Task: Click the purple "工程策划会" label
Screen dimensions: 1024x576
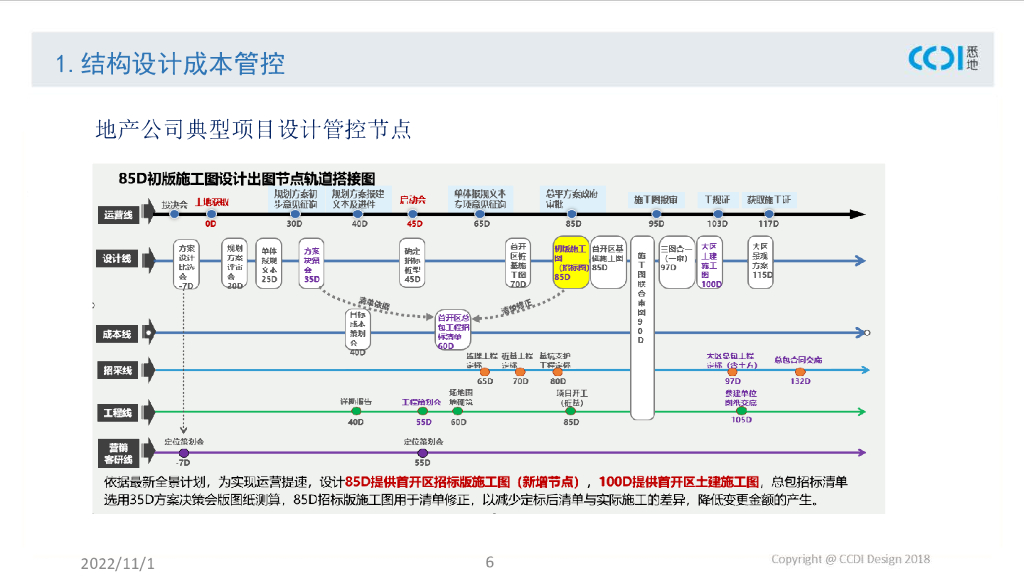Action: pyautogui.click(x=421, y=402)
